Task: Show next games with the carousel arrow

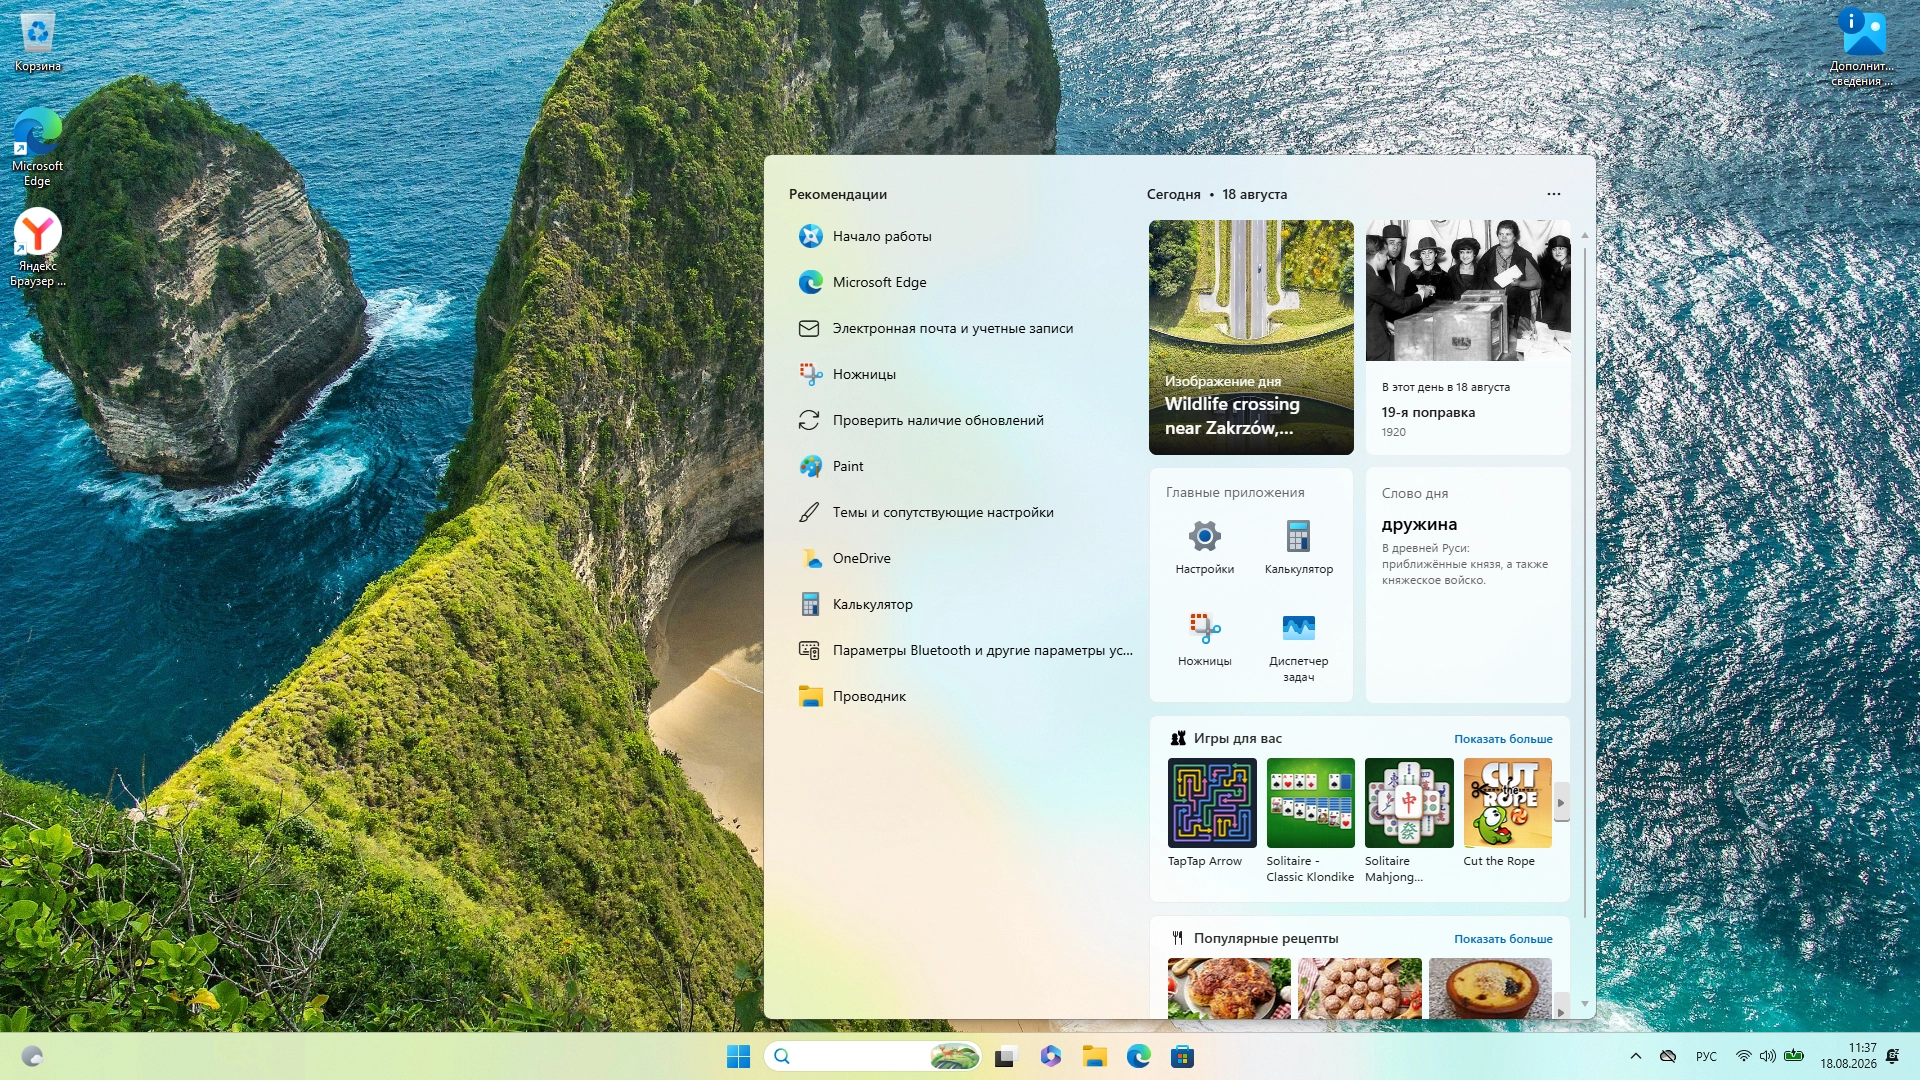Action: (x=1561, y=803)
